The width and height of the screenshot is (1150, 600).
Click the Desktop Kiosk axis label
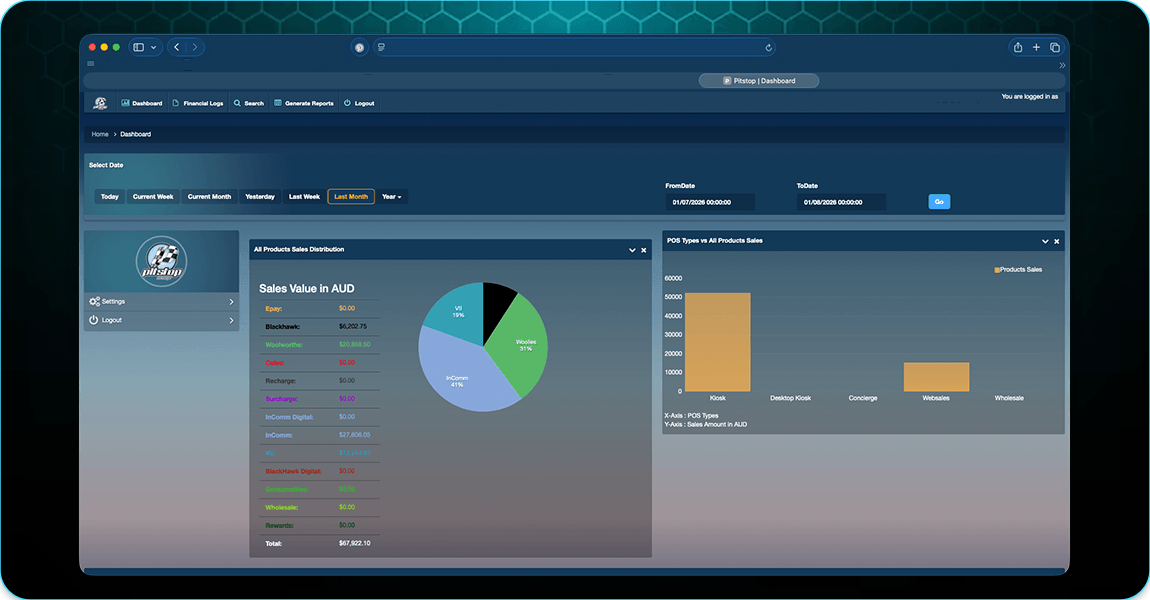(790, 398)
